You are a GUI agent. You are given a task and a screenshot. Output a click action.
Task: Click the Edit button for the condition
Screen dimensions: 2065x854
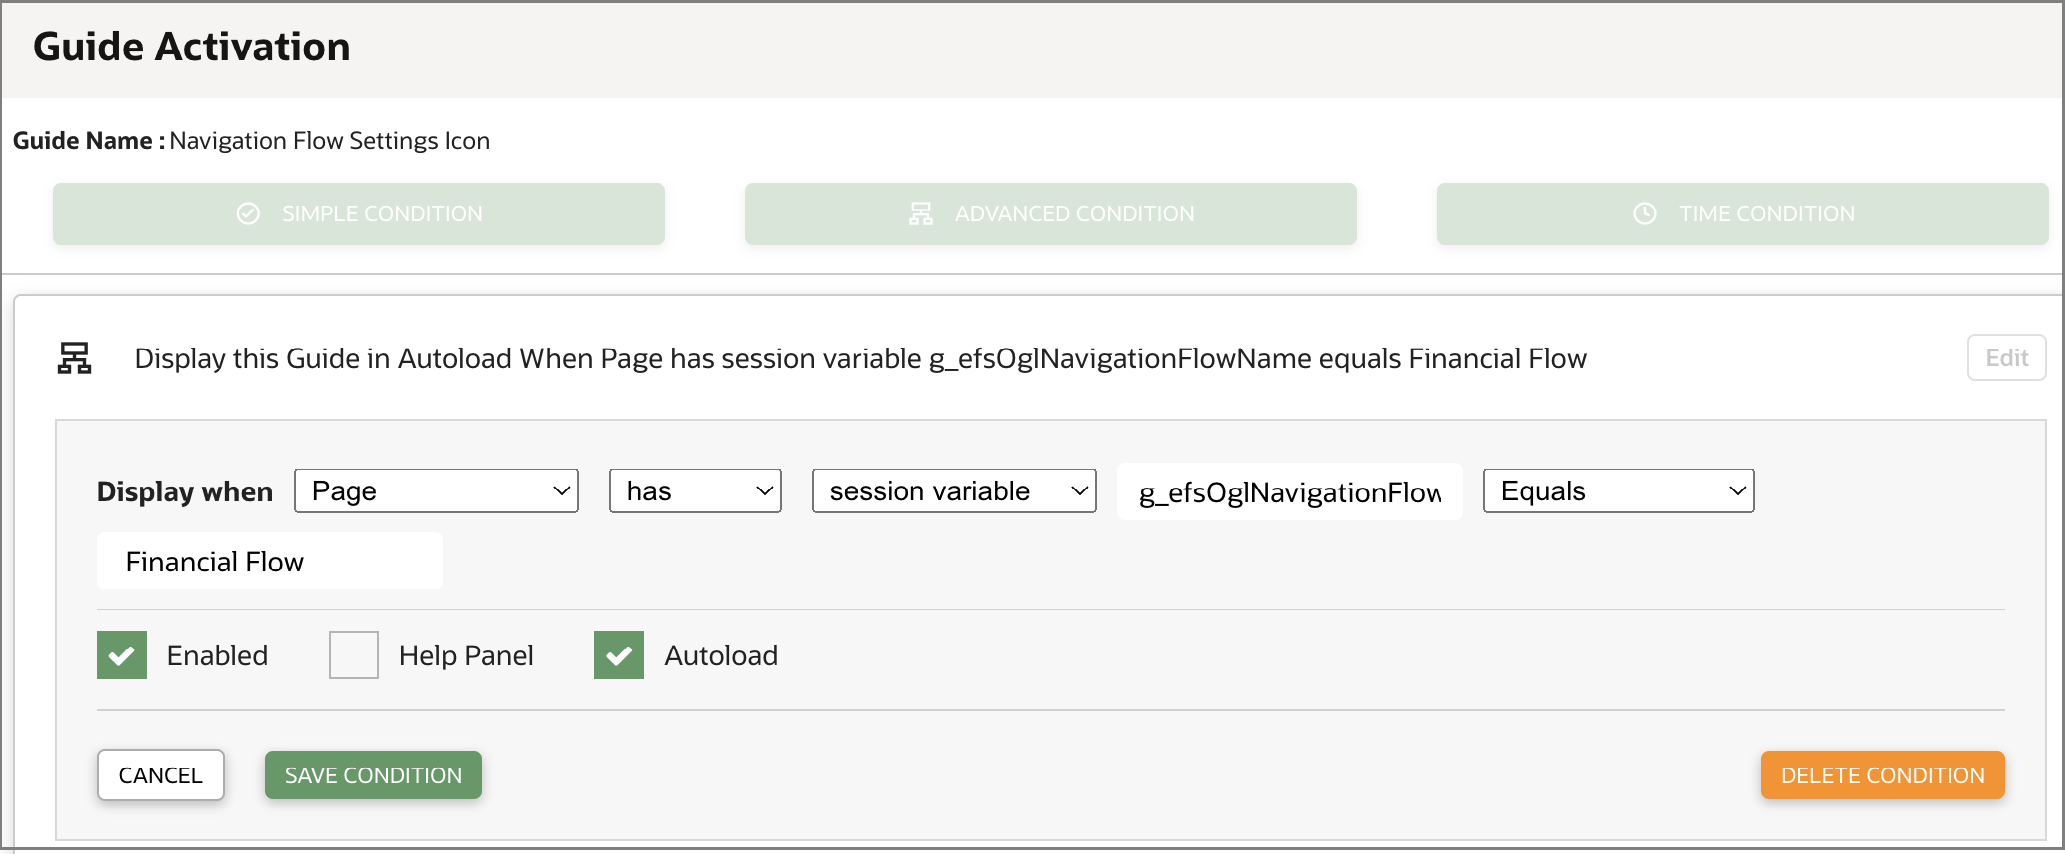click(x=2006, y=357)
